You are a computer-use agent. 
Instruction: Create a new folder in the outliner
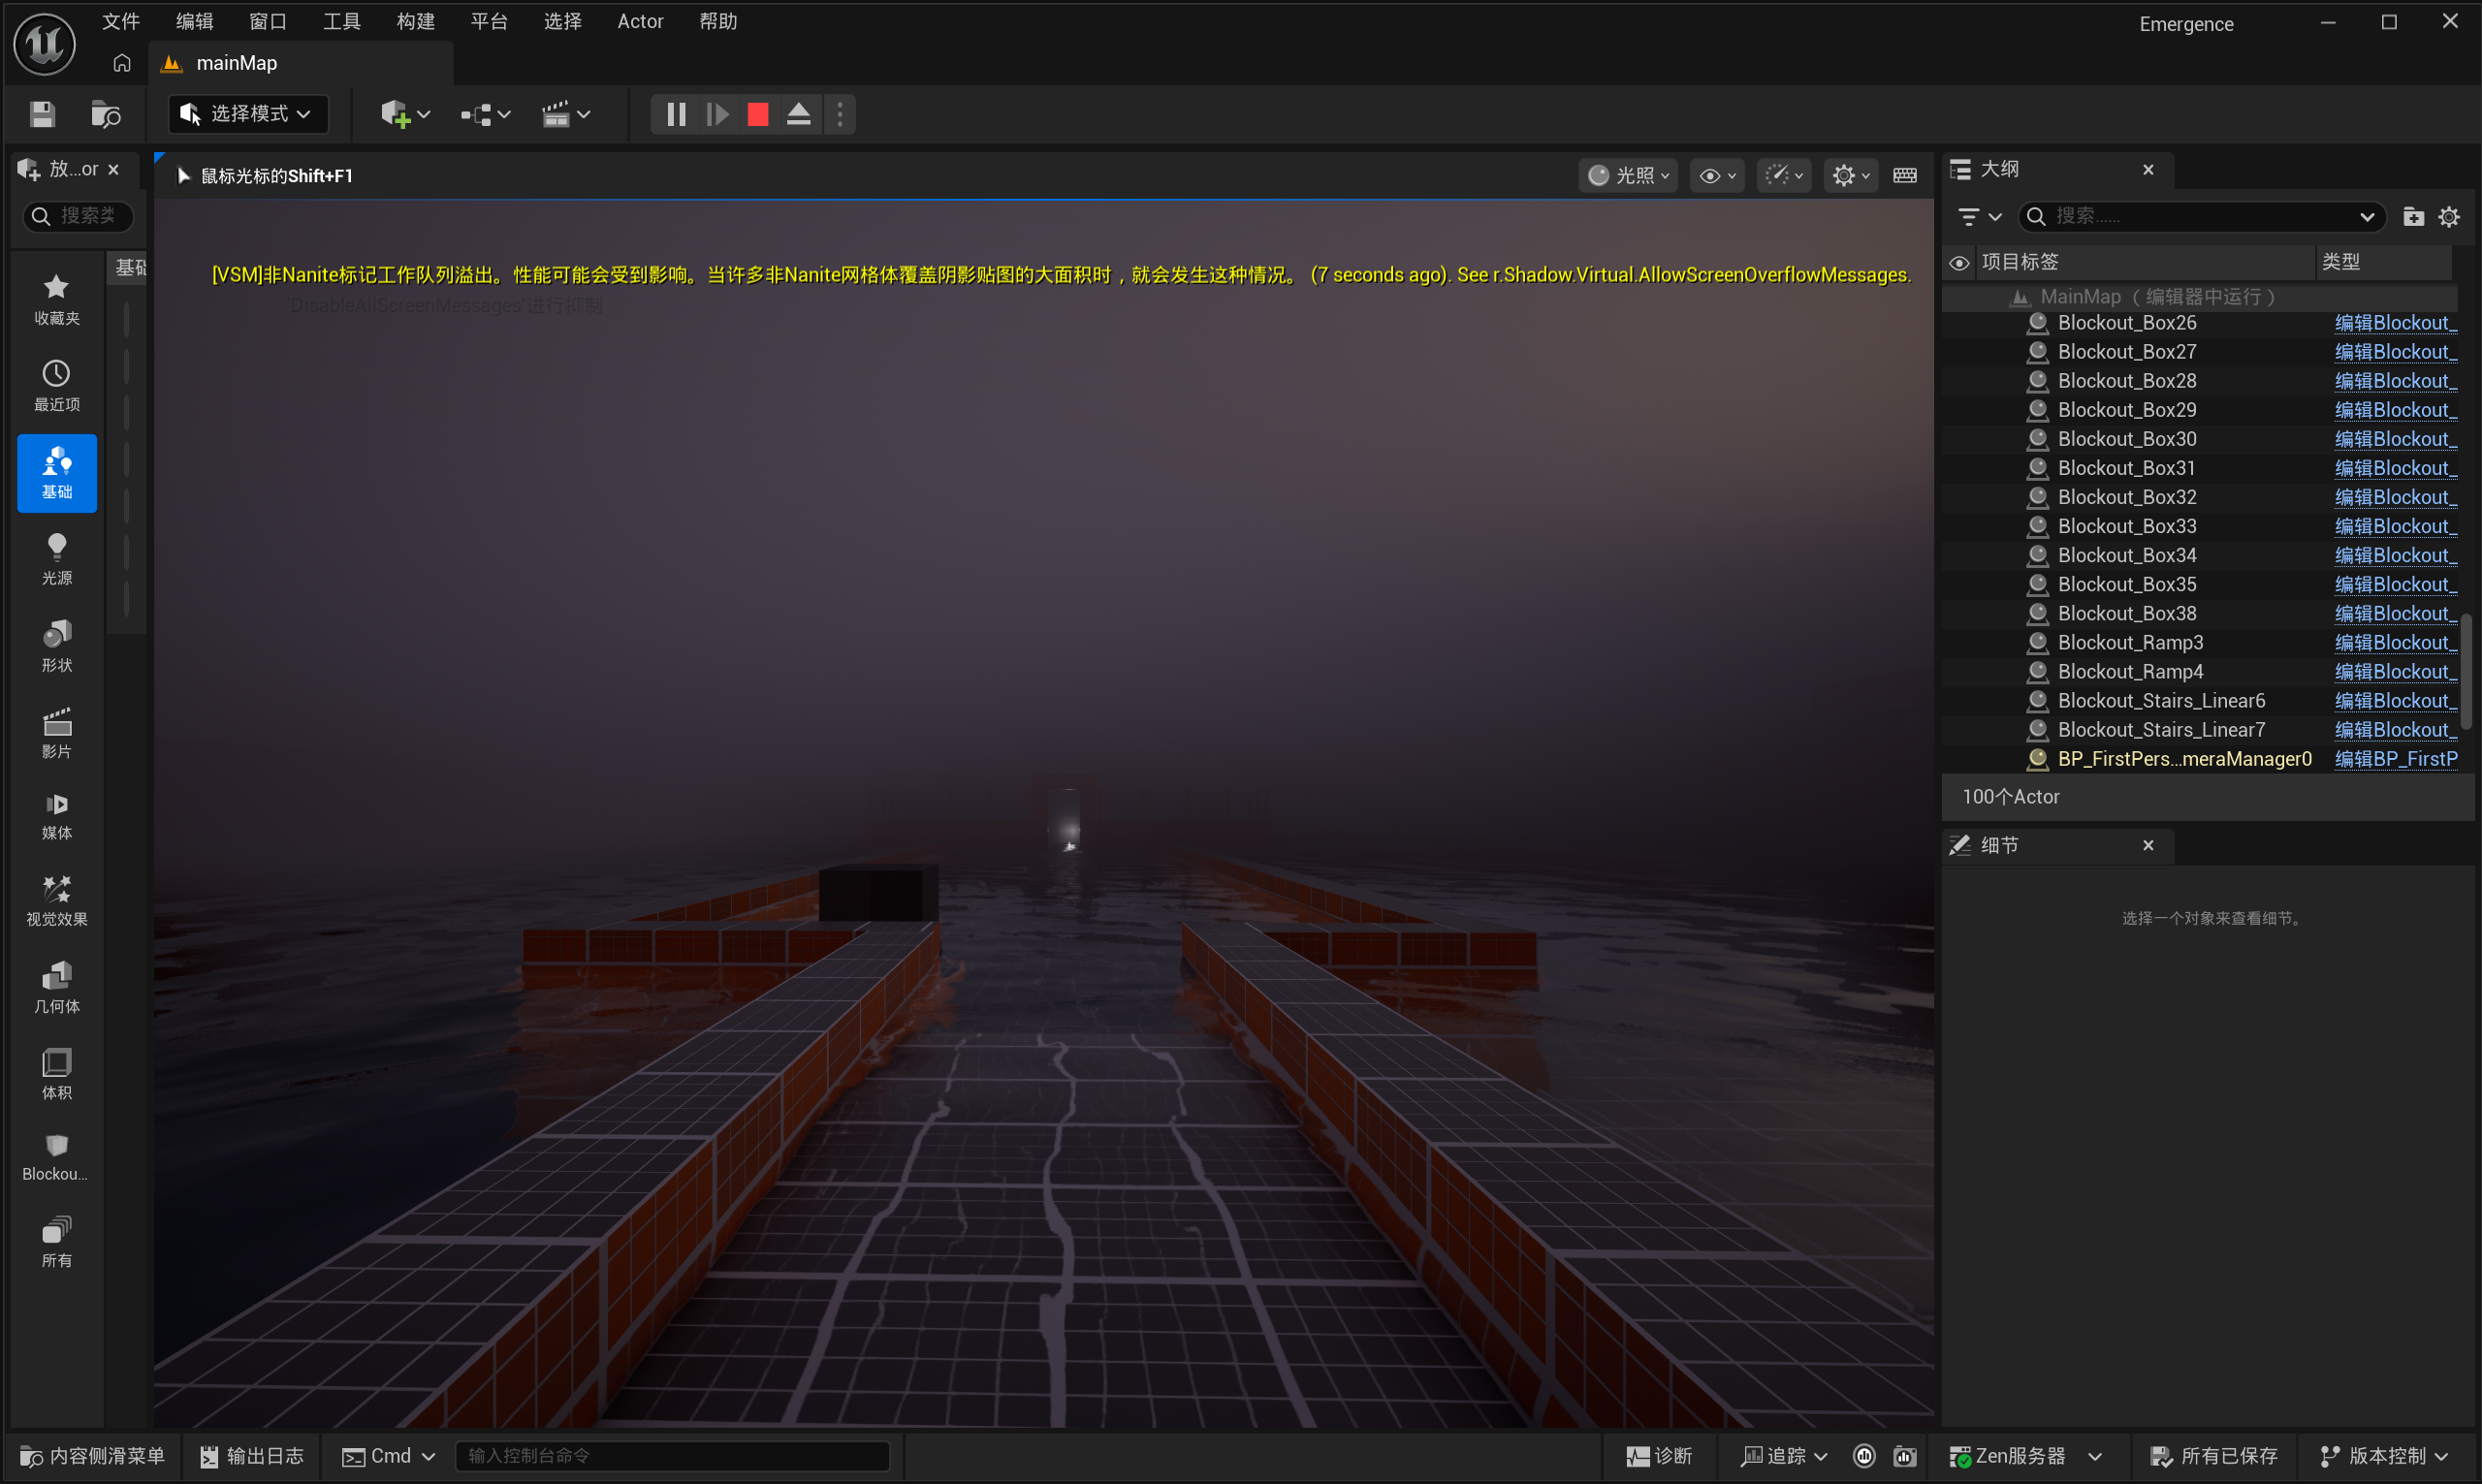click(x=2413, y=216)
